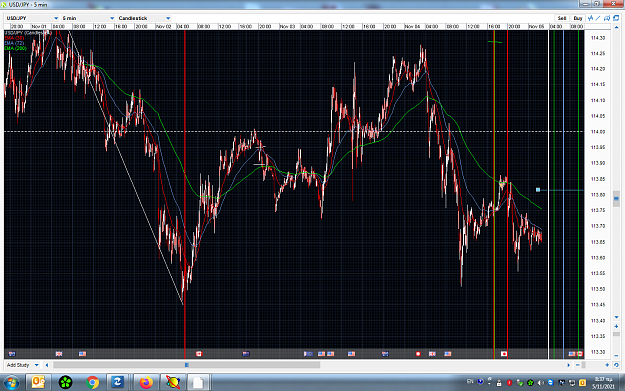Select the draw trend line tool
625x391 pixels.
pos(598,18)
